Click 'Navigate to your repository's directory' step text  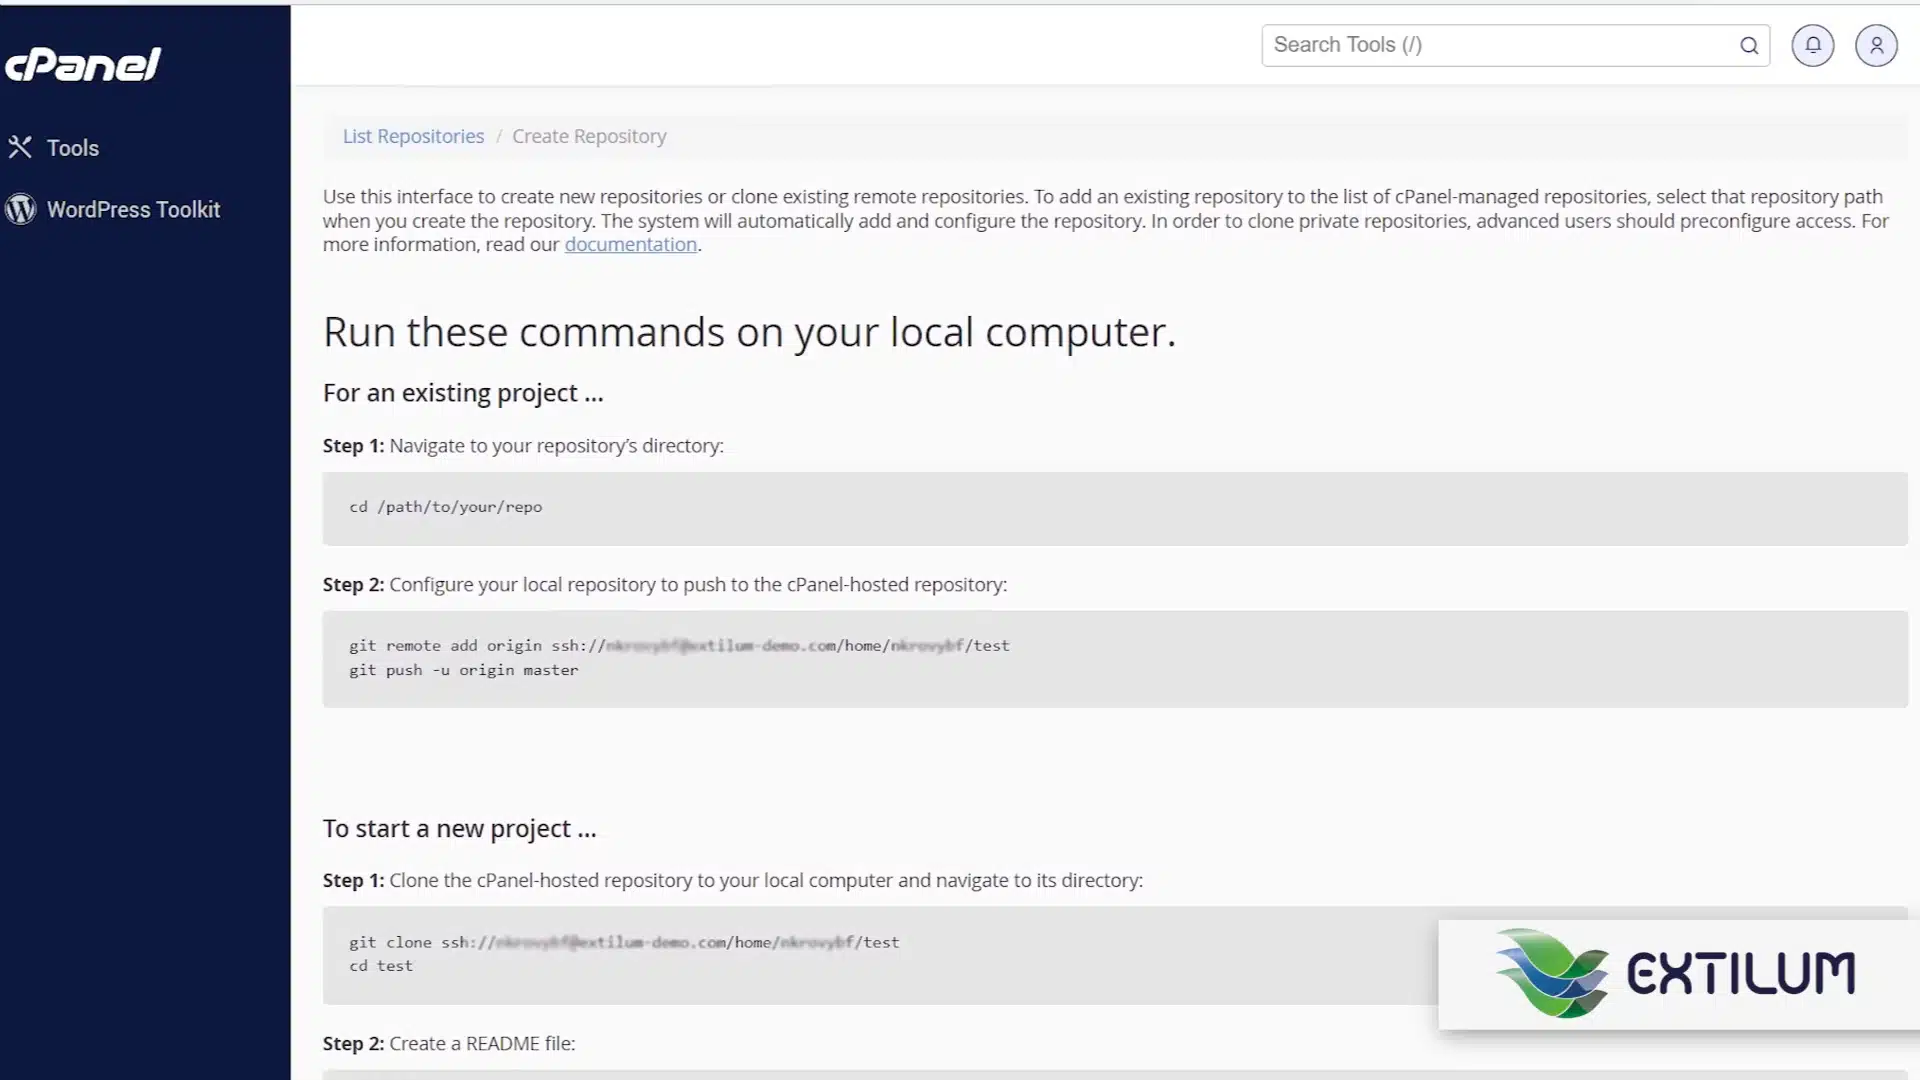(556, 446)
